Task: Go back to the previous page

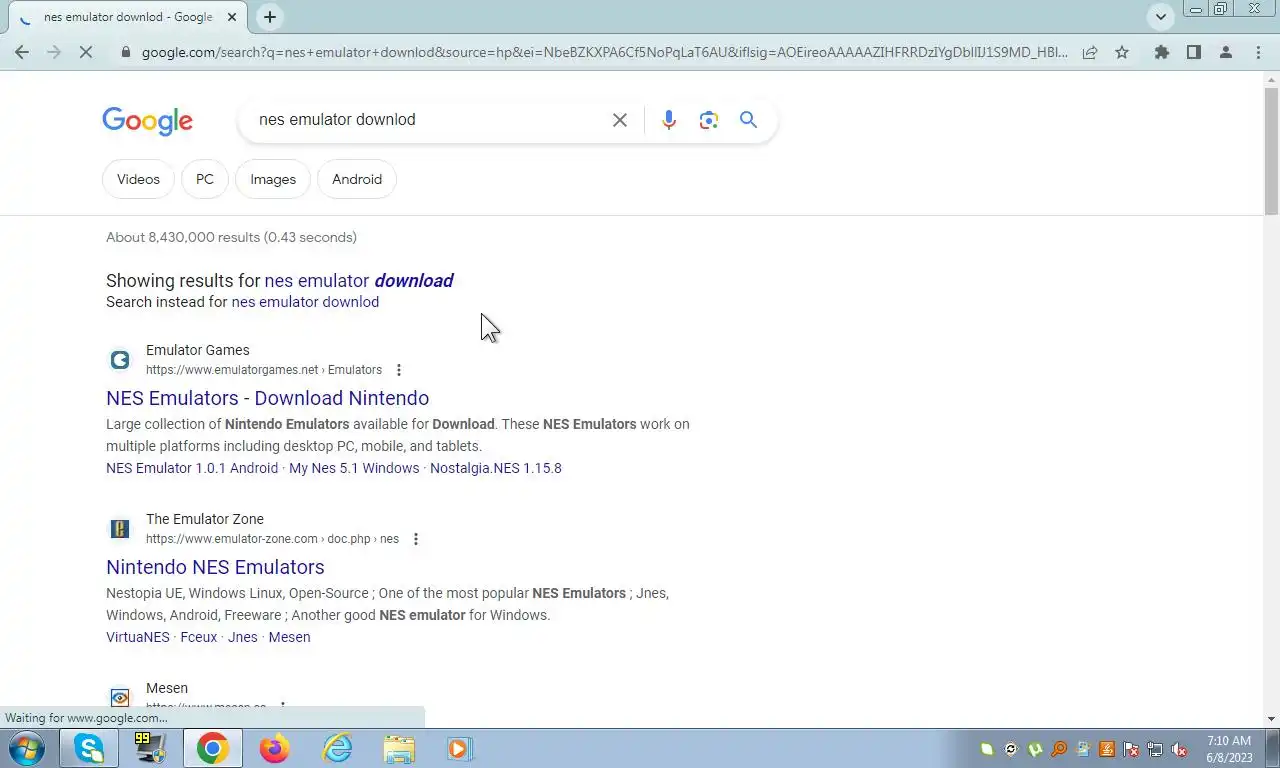Action: 22,52
